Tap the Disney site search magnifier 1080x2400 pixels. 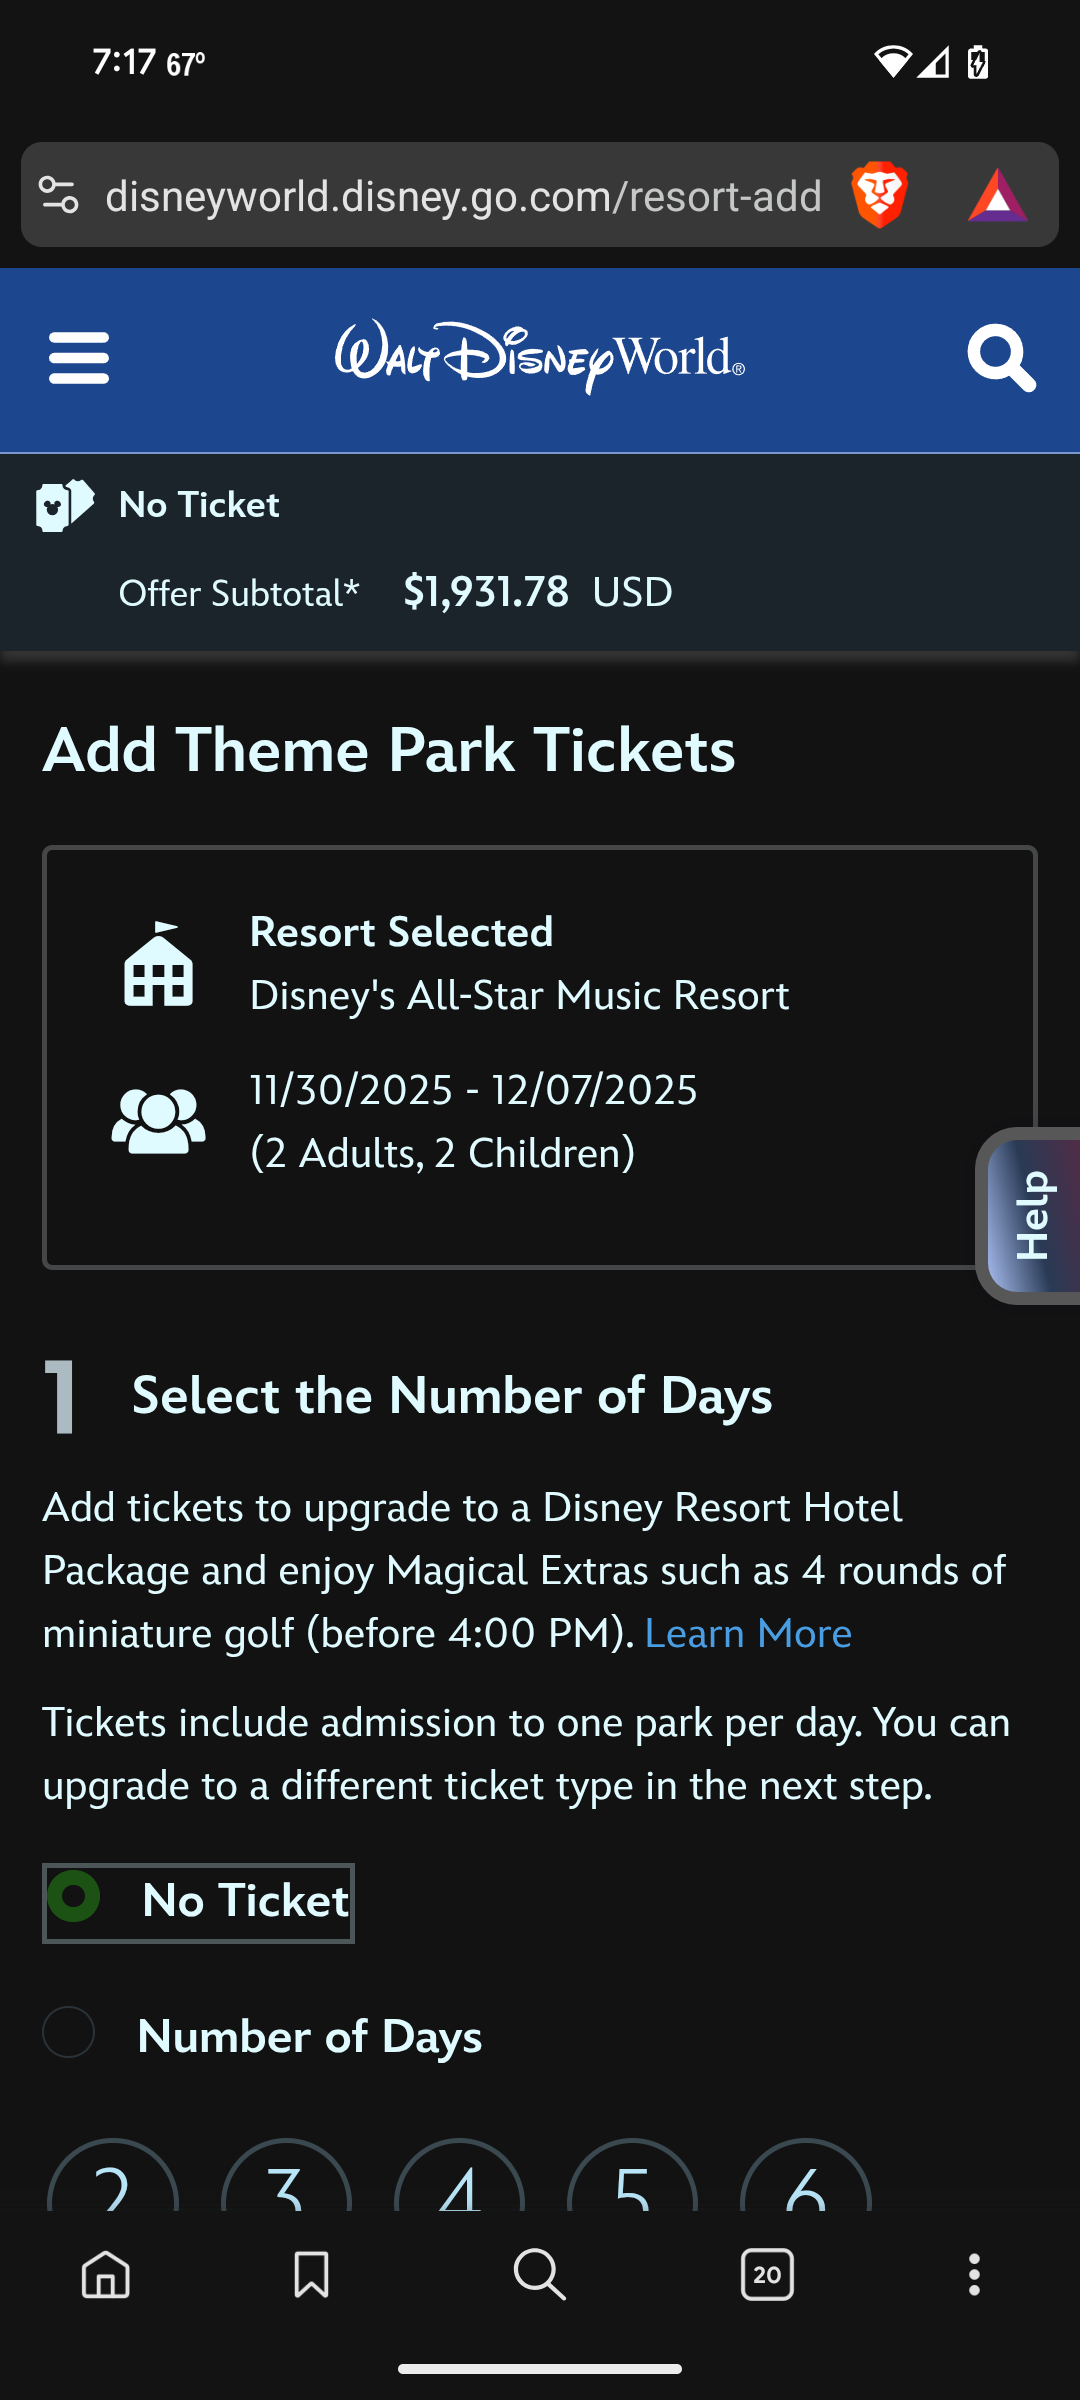1001,358
